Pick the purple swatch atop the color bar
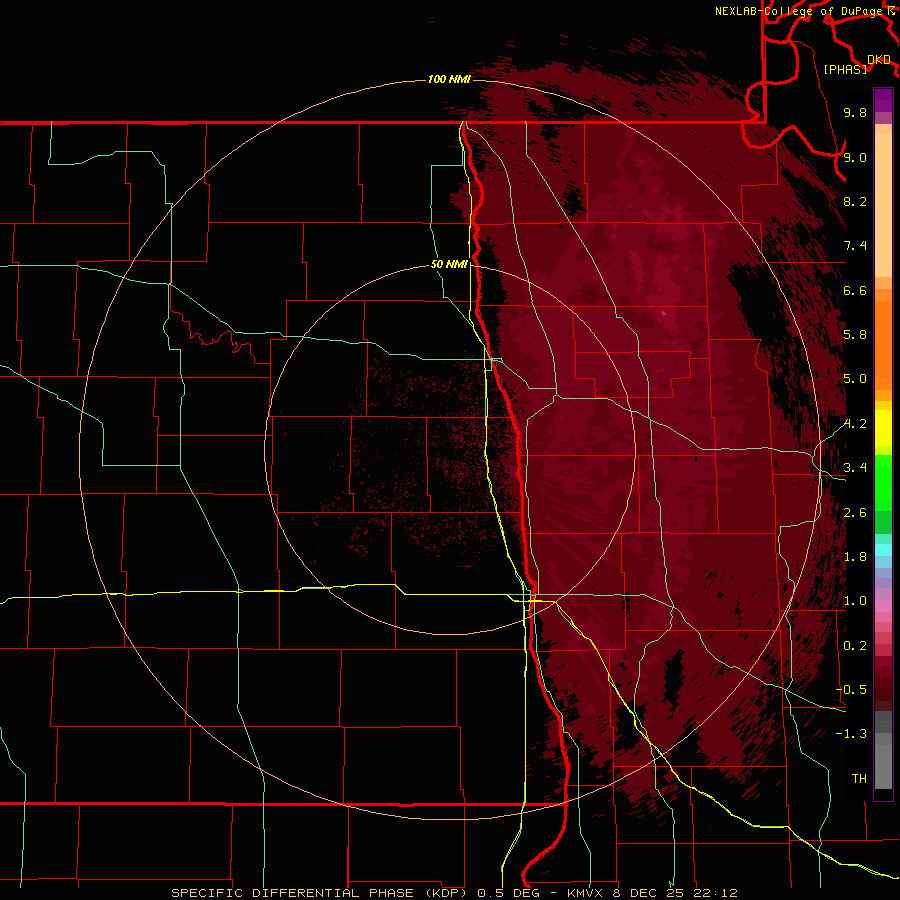This screenshot has width=900, height=900. (883, 100)
